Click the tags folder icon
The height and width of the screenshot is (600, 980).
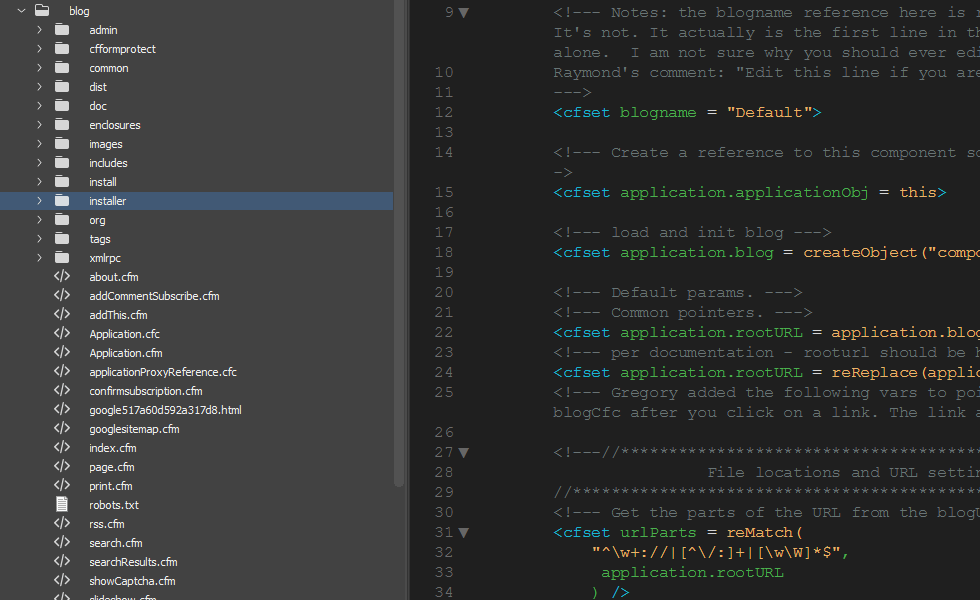(x=62, y=238)
